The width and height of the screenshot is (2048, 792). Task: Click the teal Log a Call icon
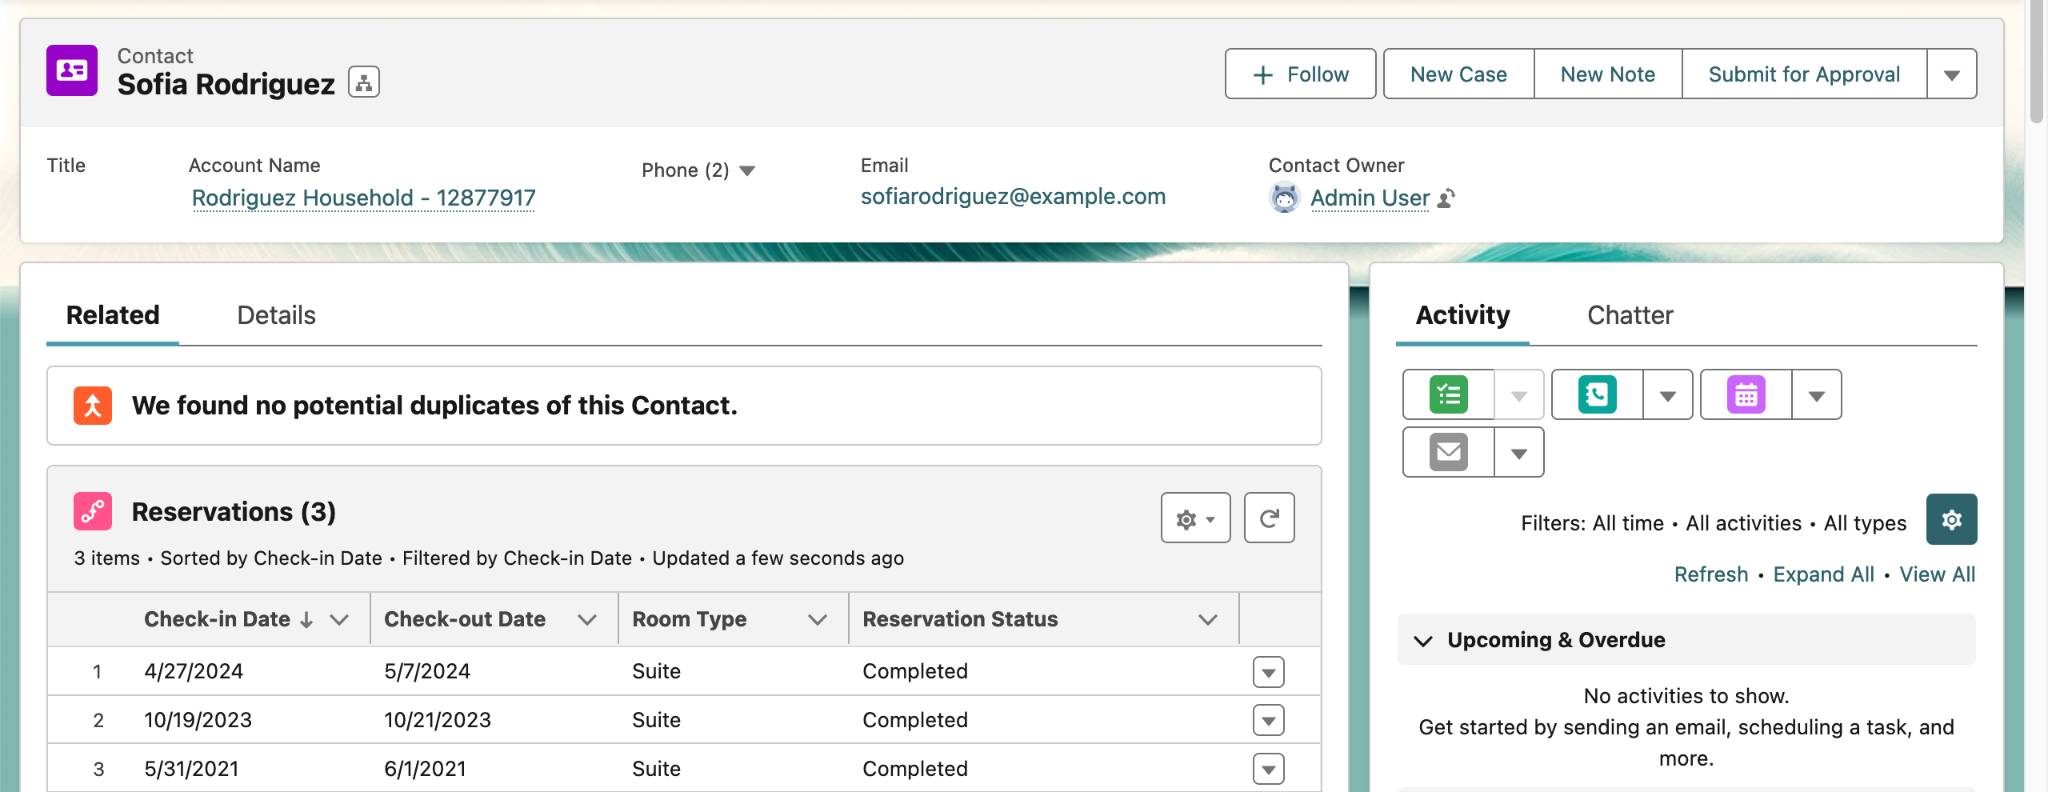click(1597, 395)
